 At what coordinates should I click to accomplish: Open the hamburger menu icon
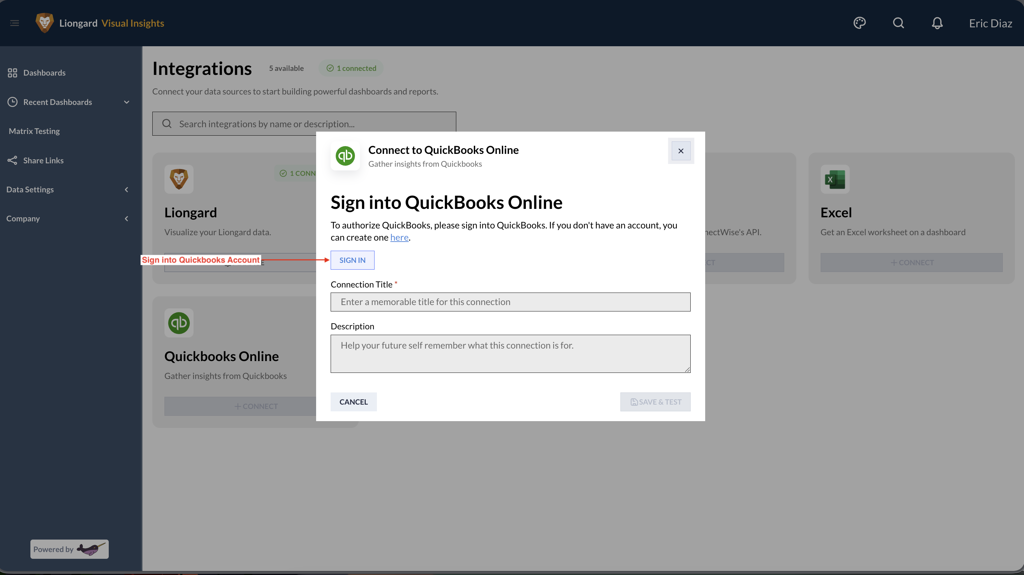pyautogui.click(x=14, y=23)
